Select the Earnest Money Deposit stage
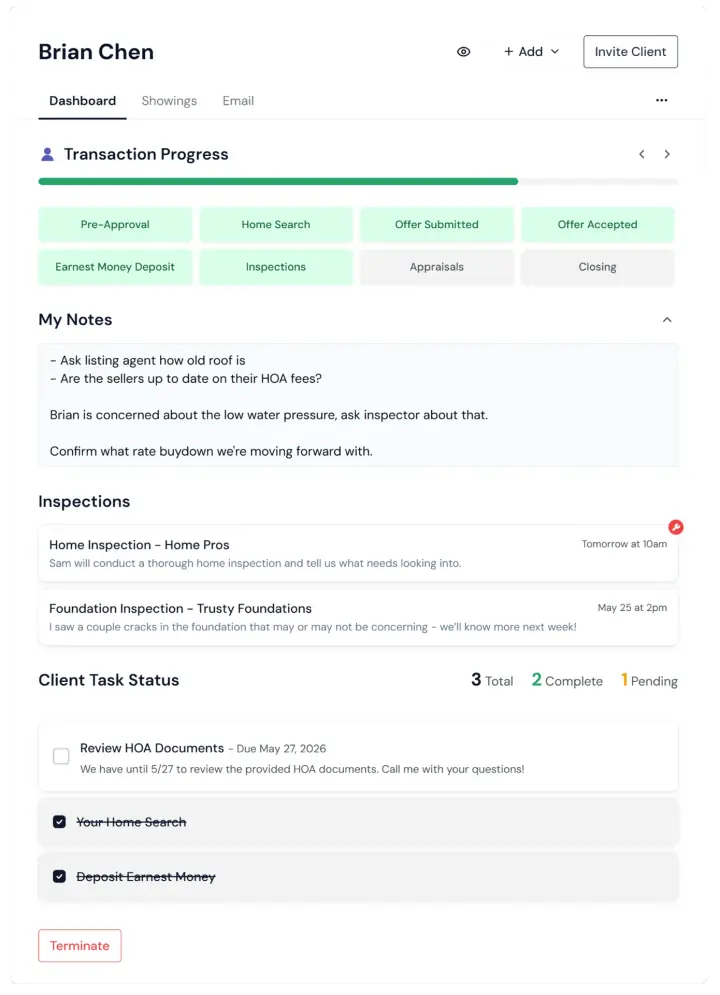 pos(115,267)
